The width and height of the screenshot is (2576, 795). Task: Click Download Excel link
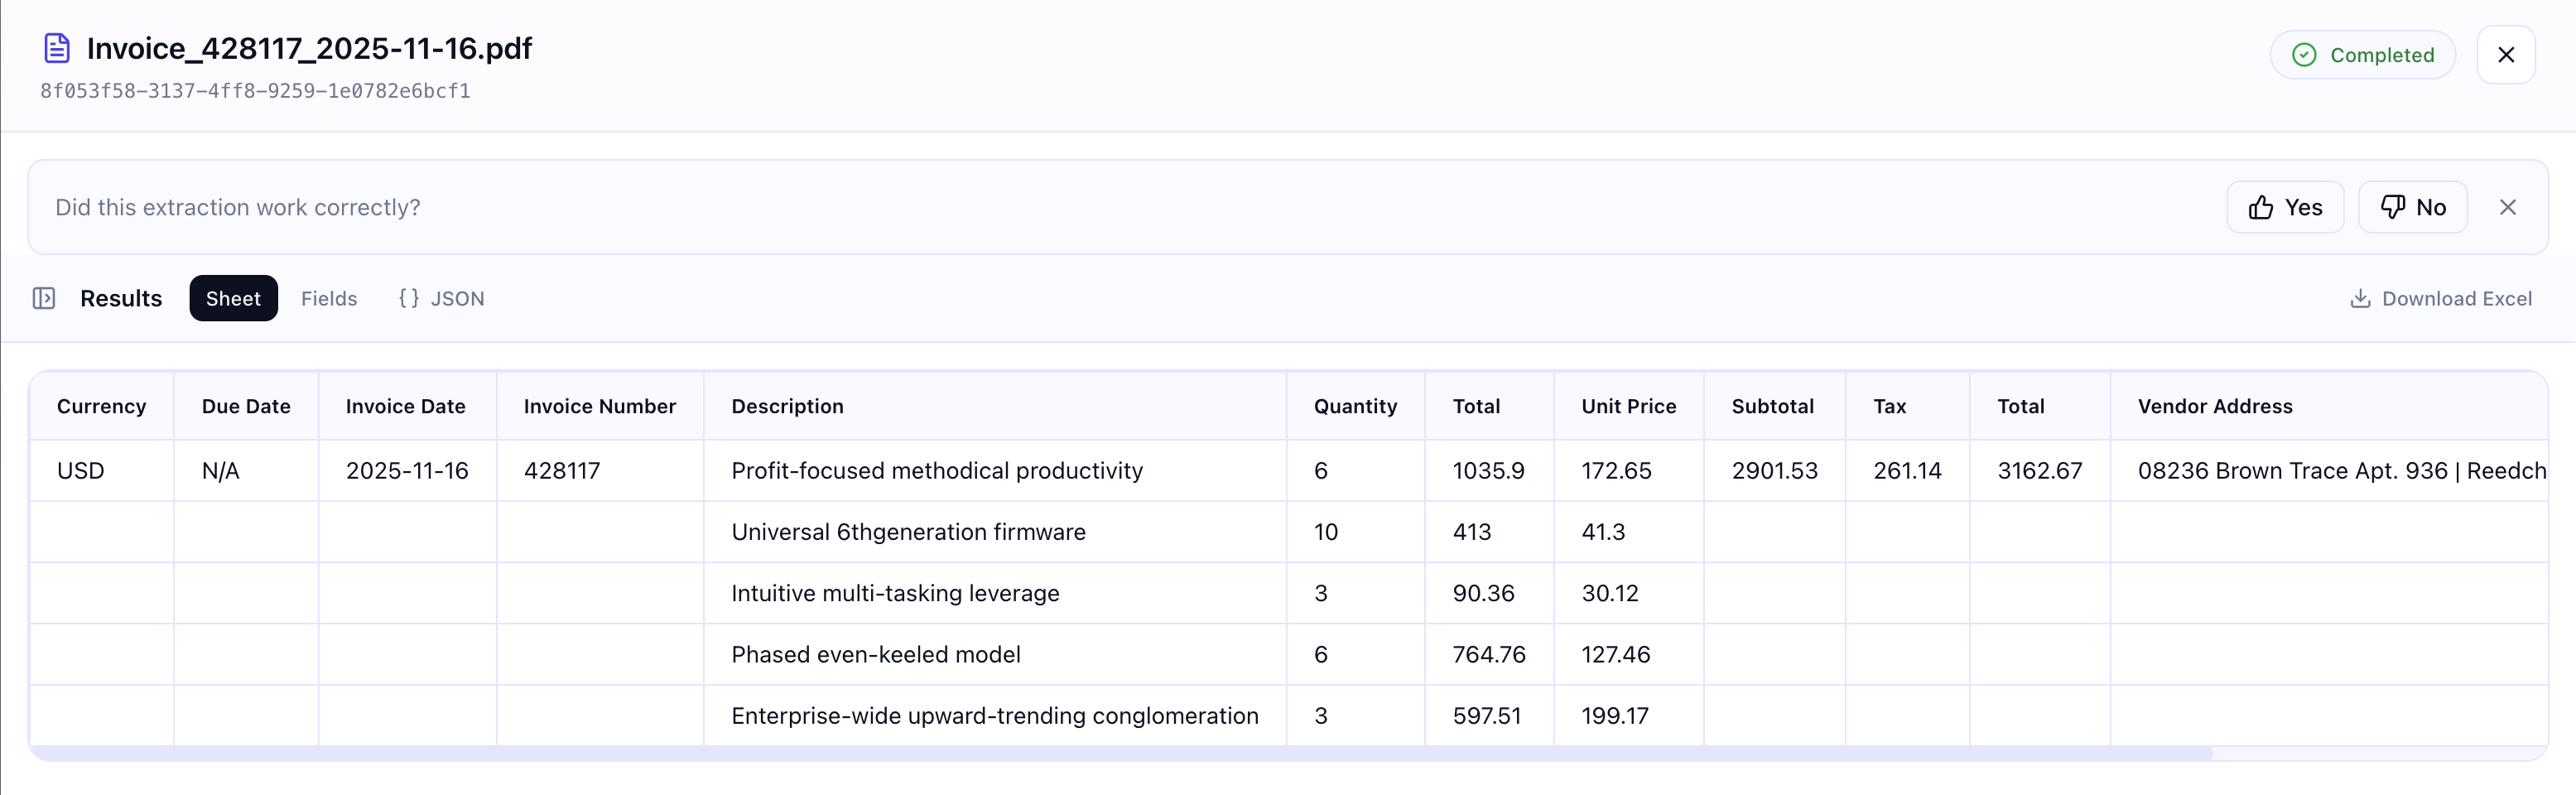pyautogui.click(x=2440, y=298)
